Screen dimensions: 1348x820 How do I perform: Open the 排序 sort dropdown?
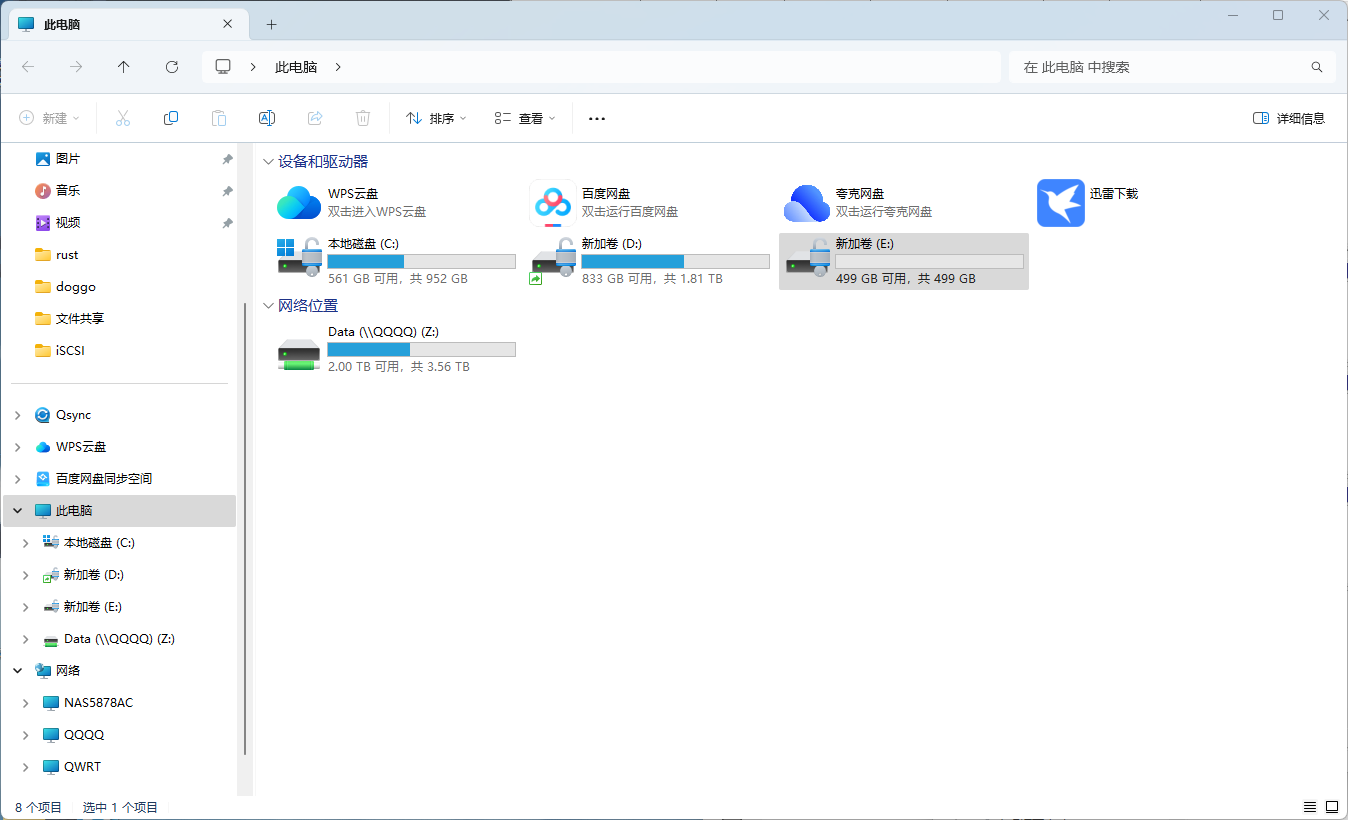(436, 118)
